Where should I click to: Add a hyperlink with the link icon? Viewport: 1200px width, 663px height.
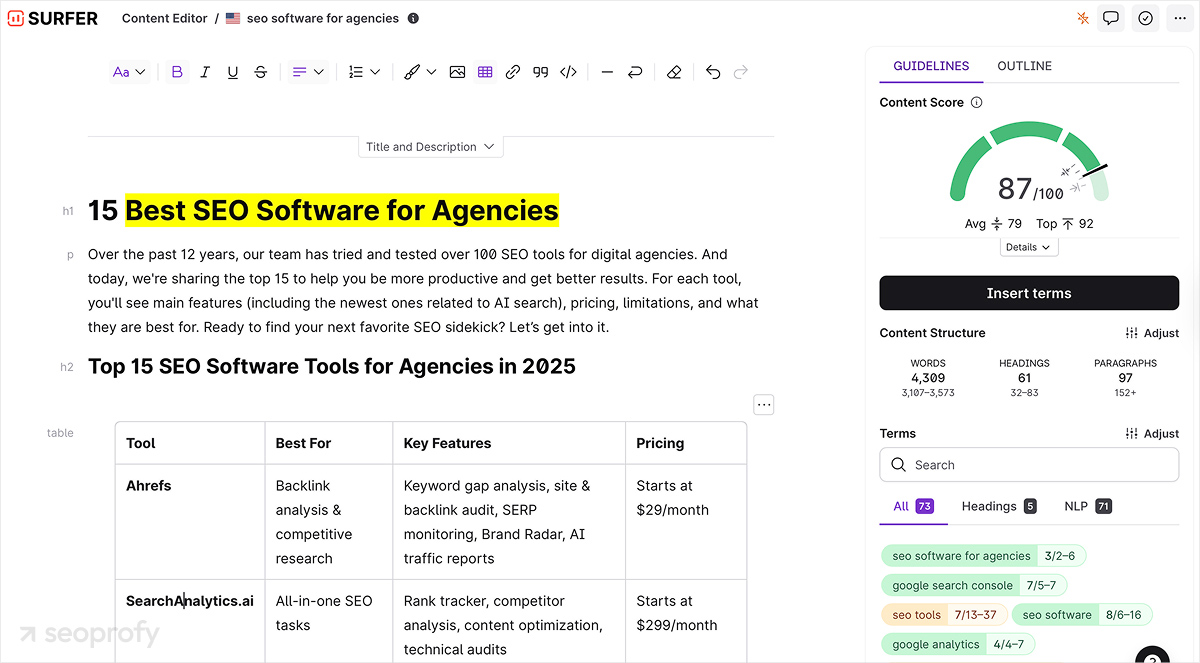(x=513, y=72)
